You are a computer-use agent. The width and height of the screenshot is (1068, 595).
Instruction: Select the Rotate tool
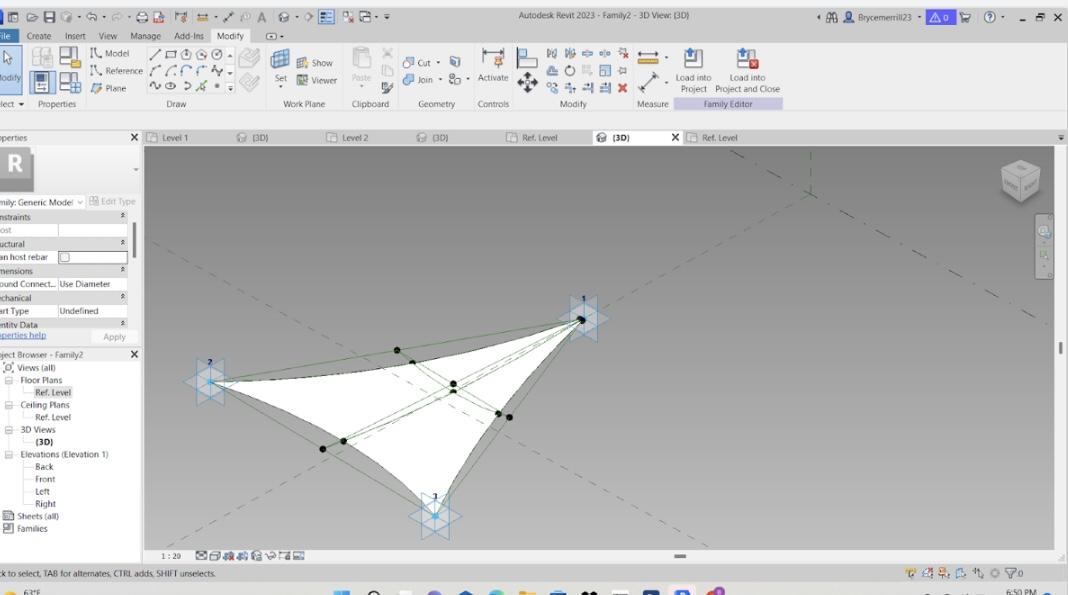(569, 71)
